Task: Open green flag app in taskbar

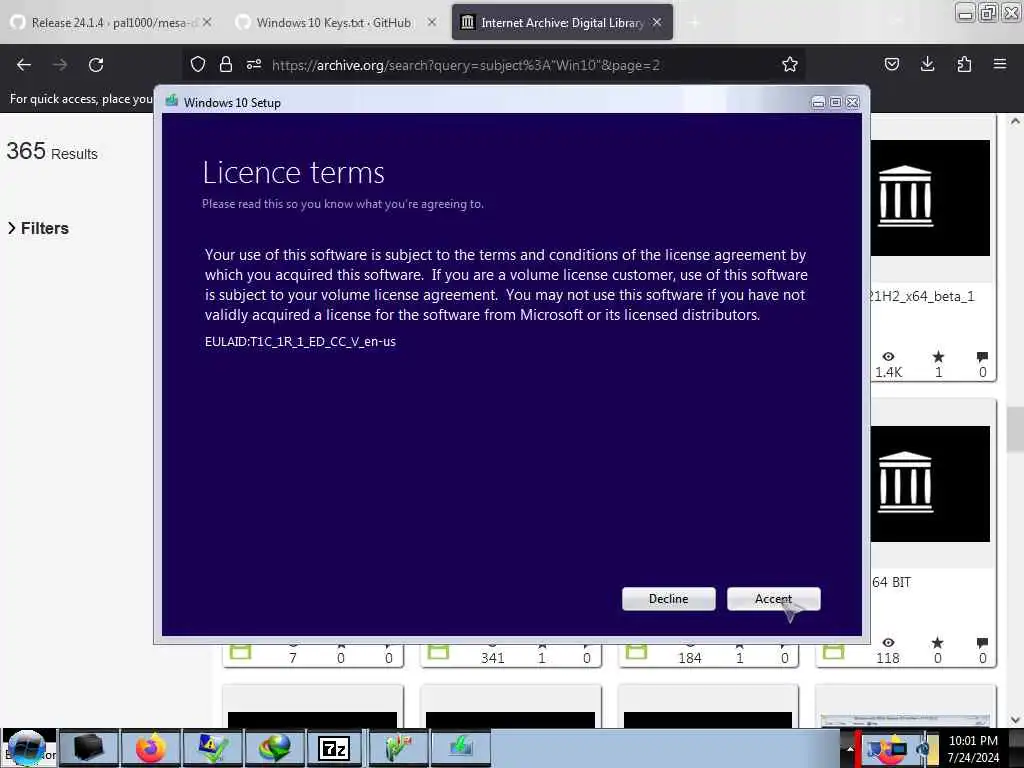Action: (398, 748)
